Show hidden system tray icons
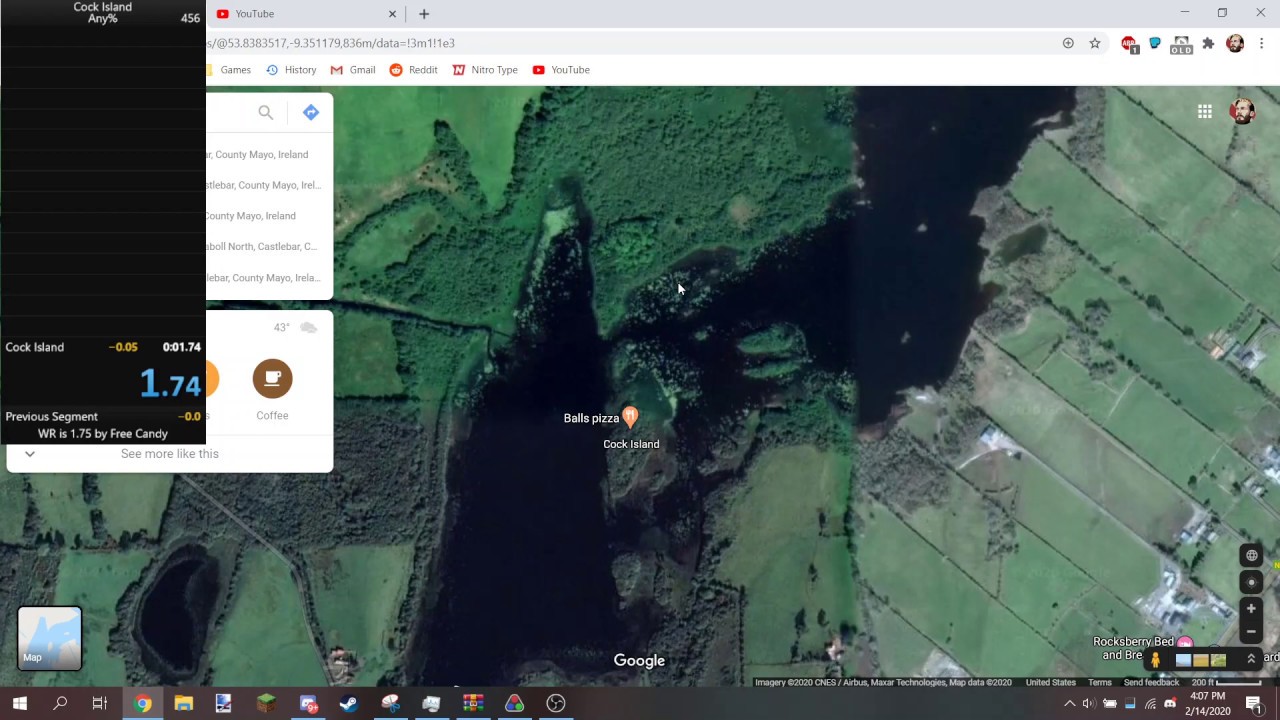The image size is (1280, 720). tap(1069, 704)
